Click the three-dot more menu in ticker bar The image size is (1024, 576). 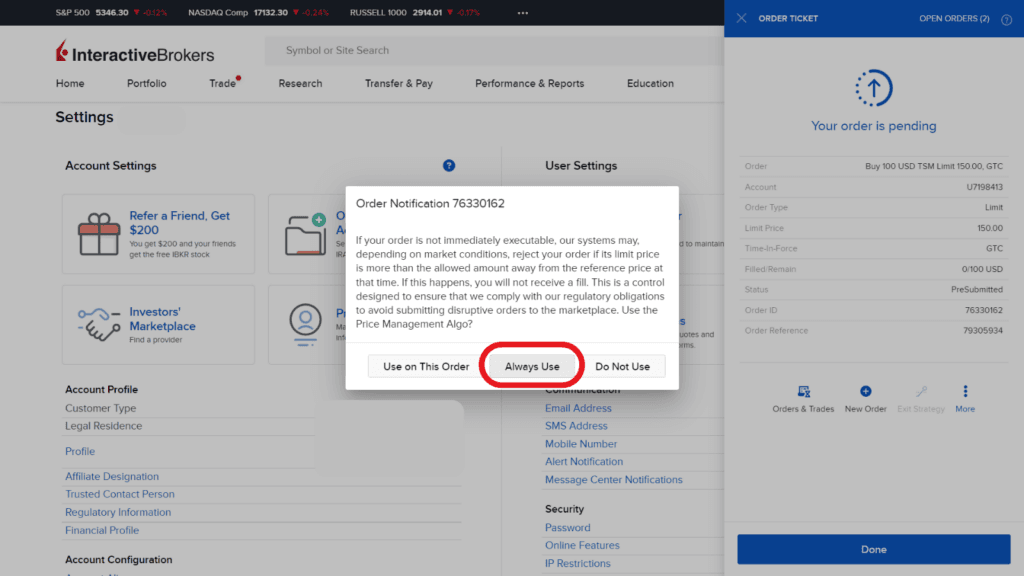tap(522, 12)
